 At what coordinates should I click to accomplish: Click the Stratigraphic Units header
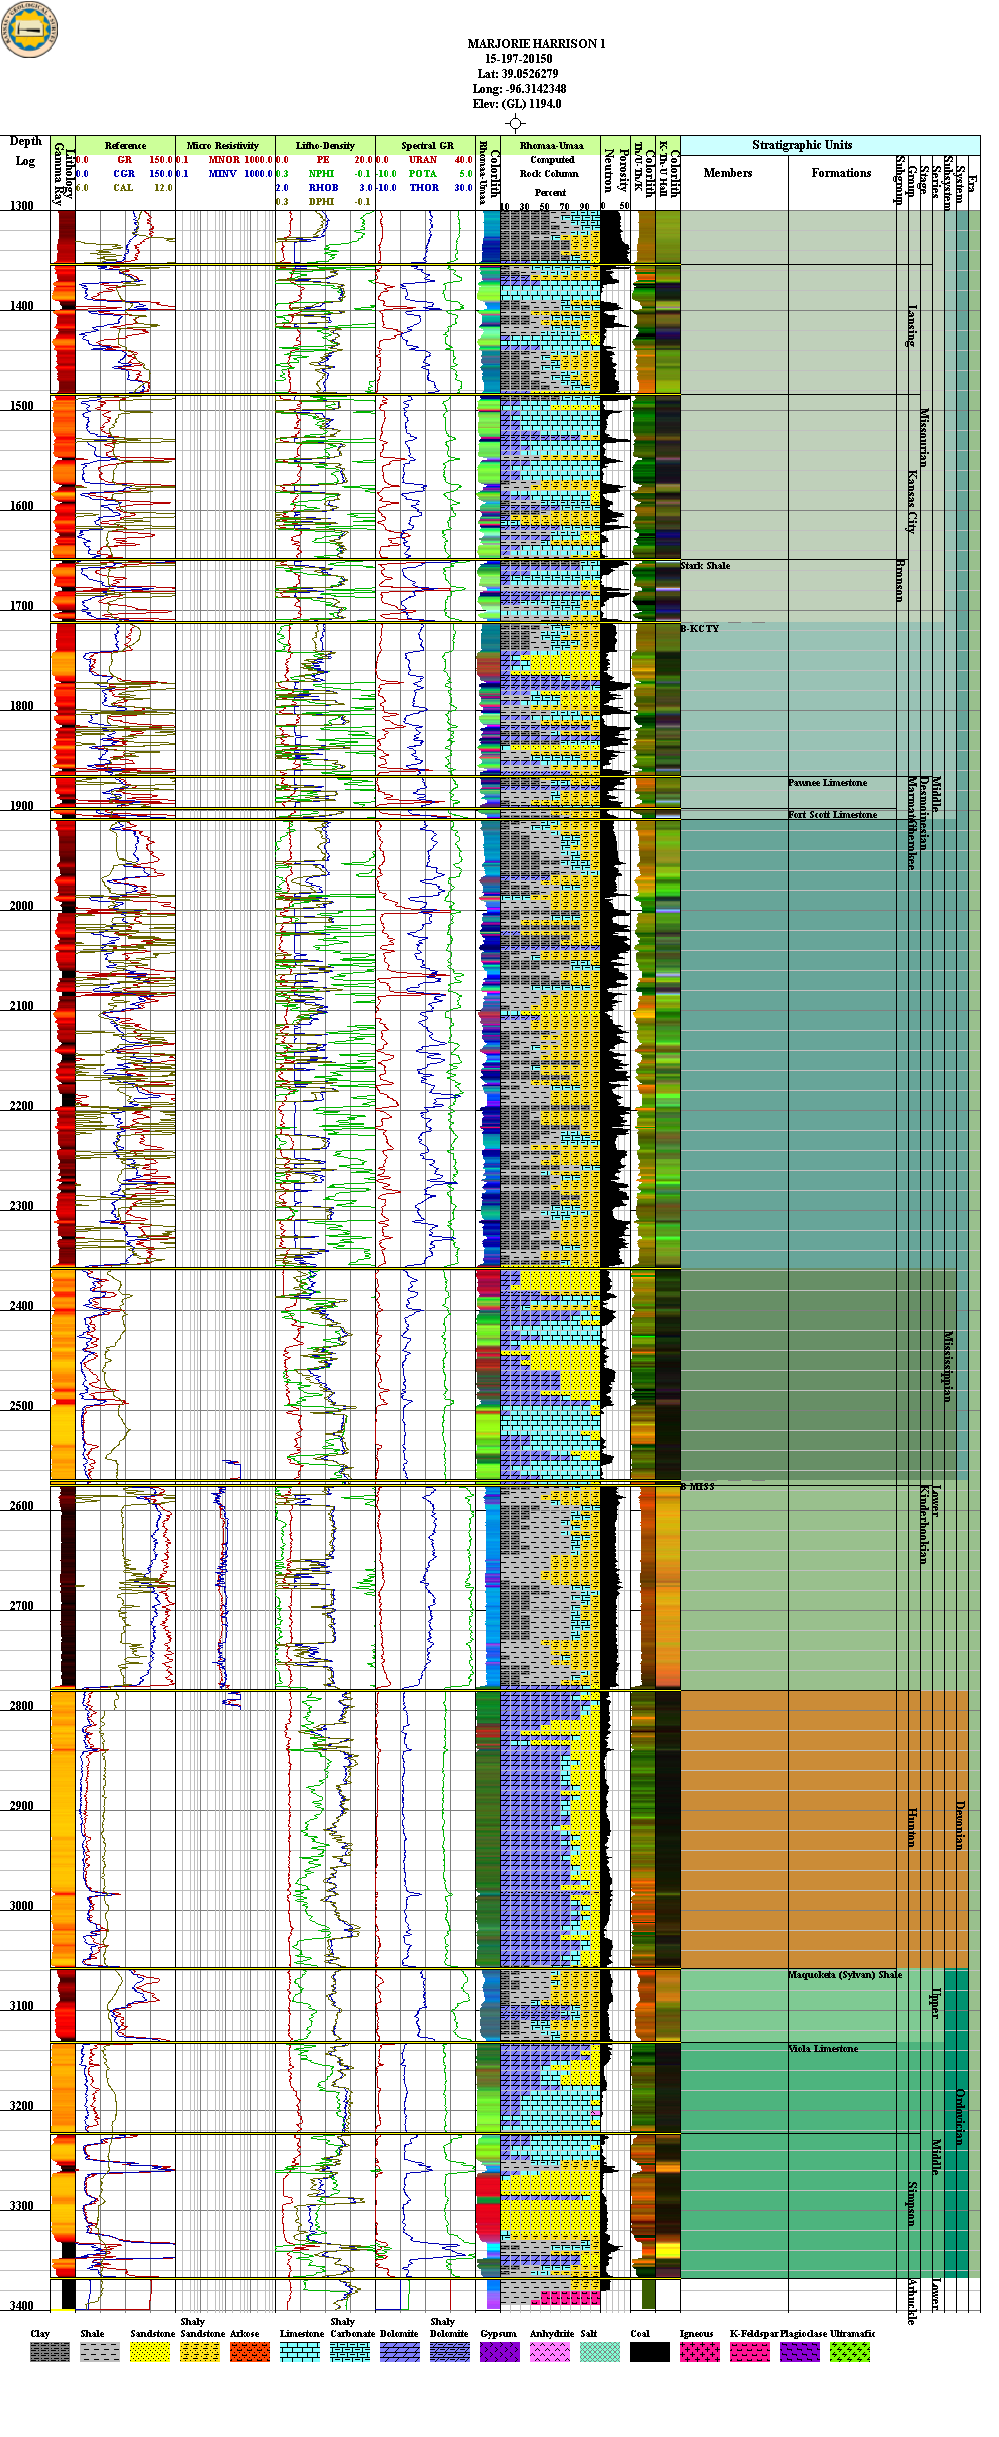point(802,145)
